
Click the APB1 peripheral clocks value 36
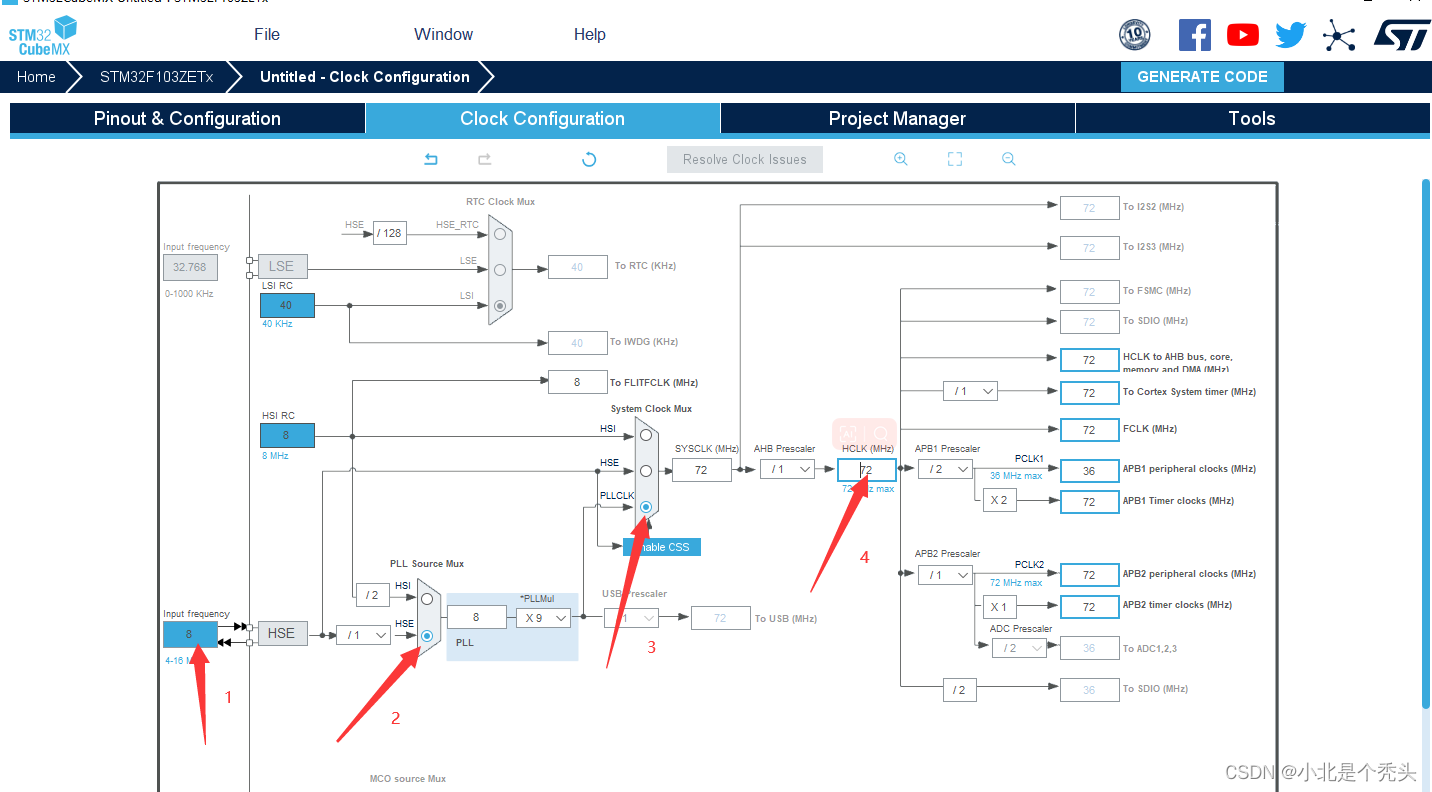point(1089,470)
